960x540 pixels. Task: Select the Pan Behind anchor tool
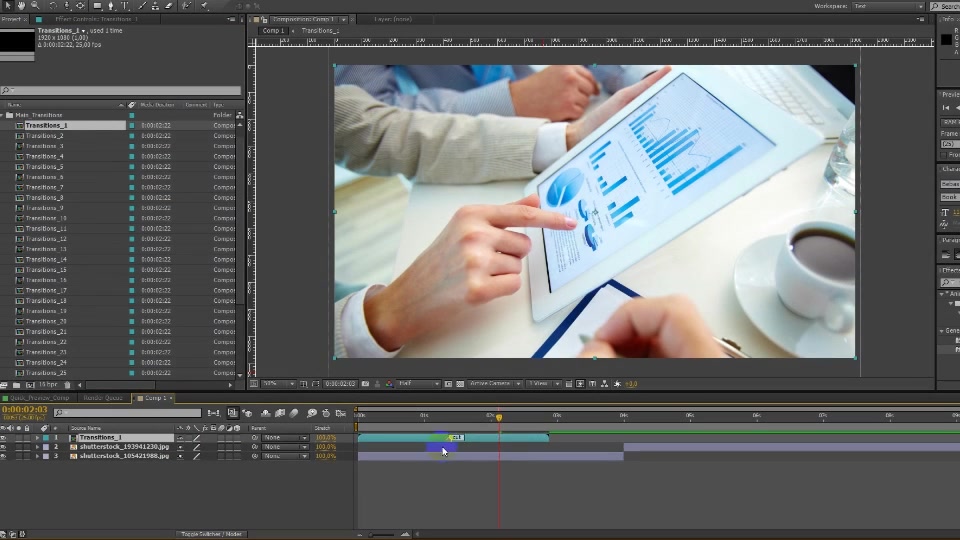[x=80, y=6]
